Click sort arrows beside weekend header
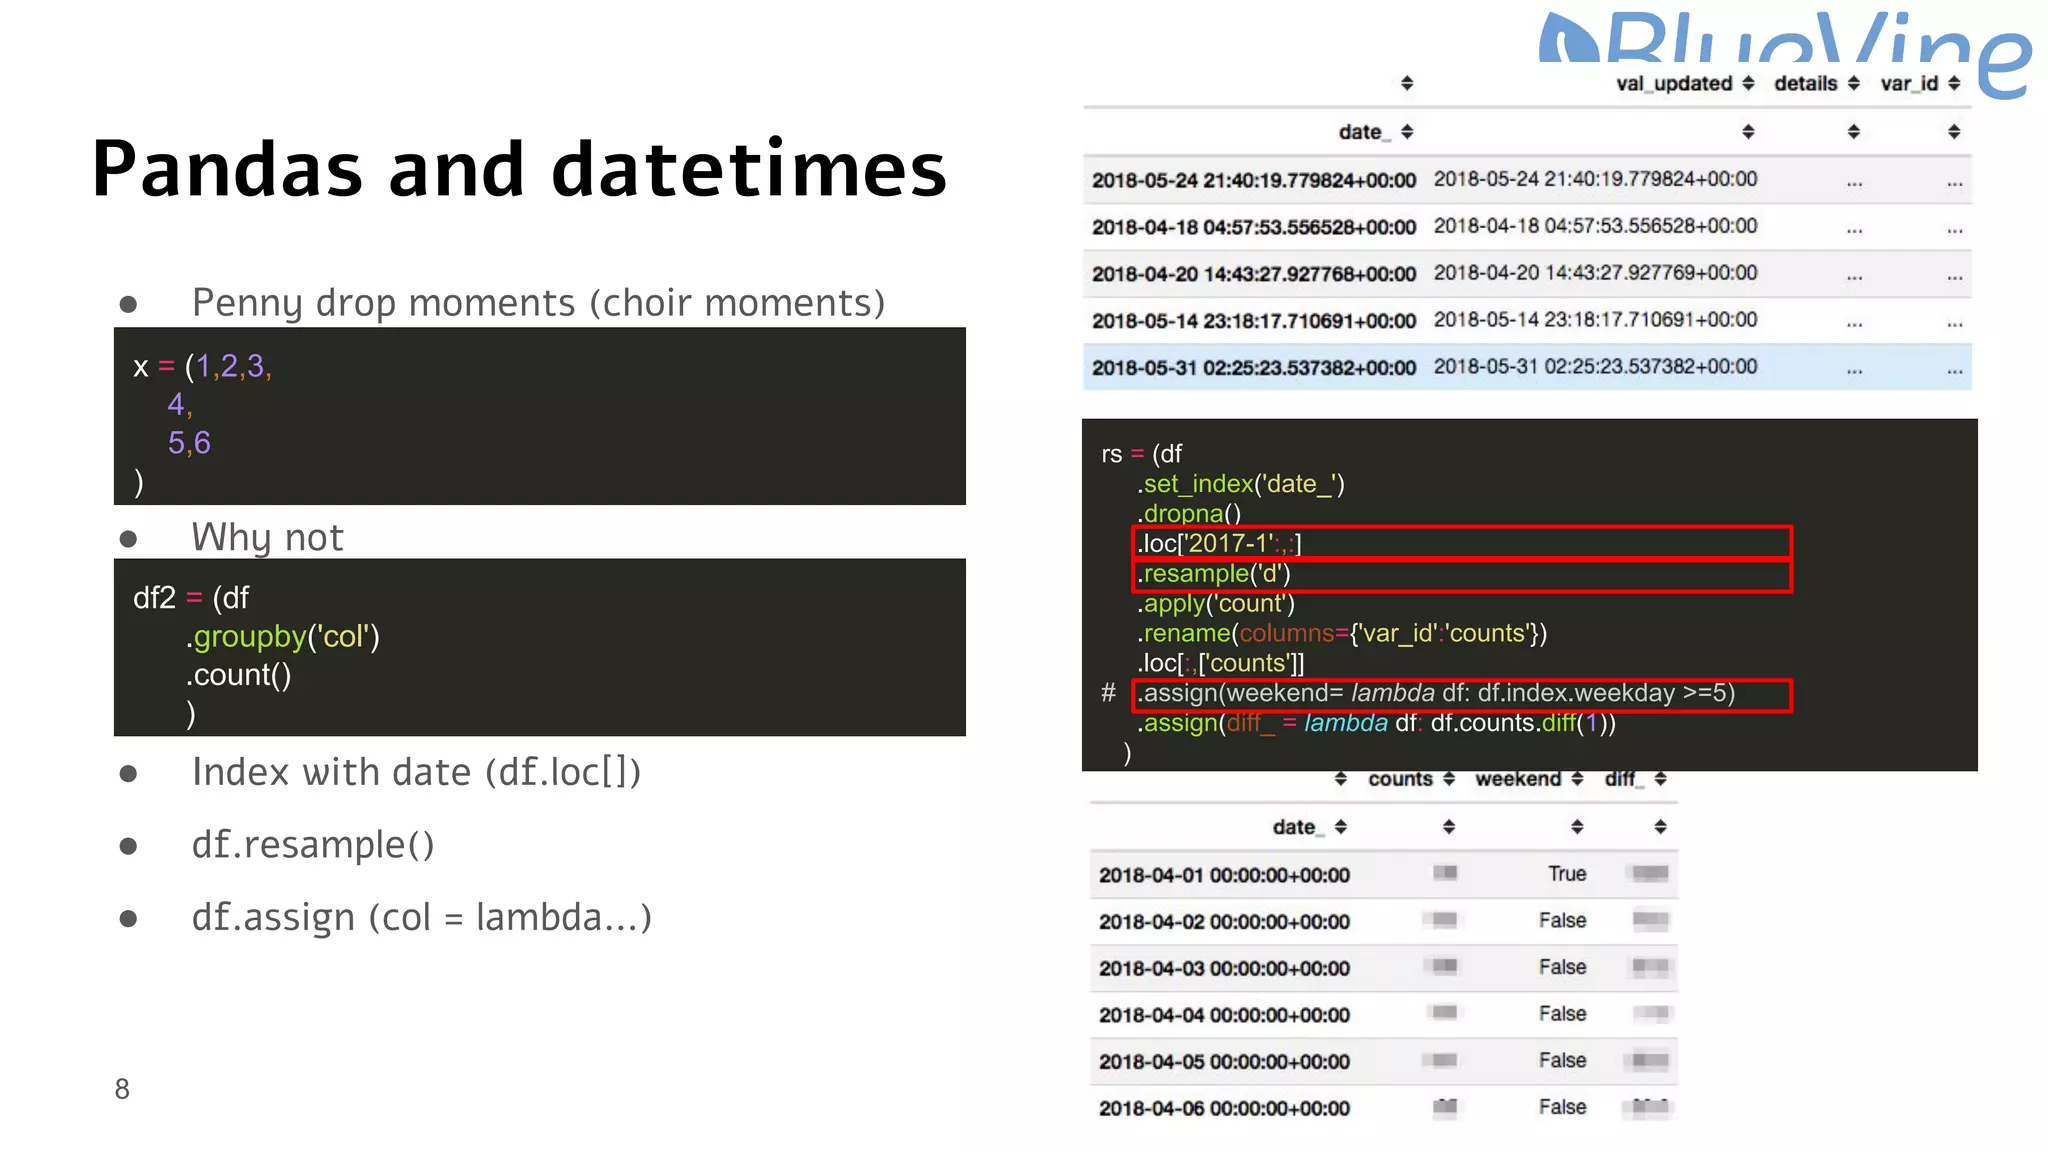 click(1577, 779)
